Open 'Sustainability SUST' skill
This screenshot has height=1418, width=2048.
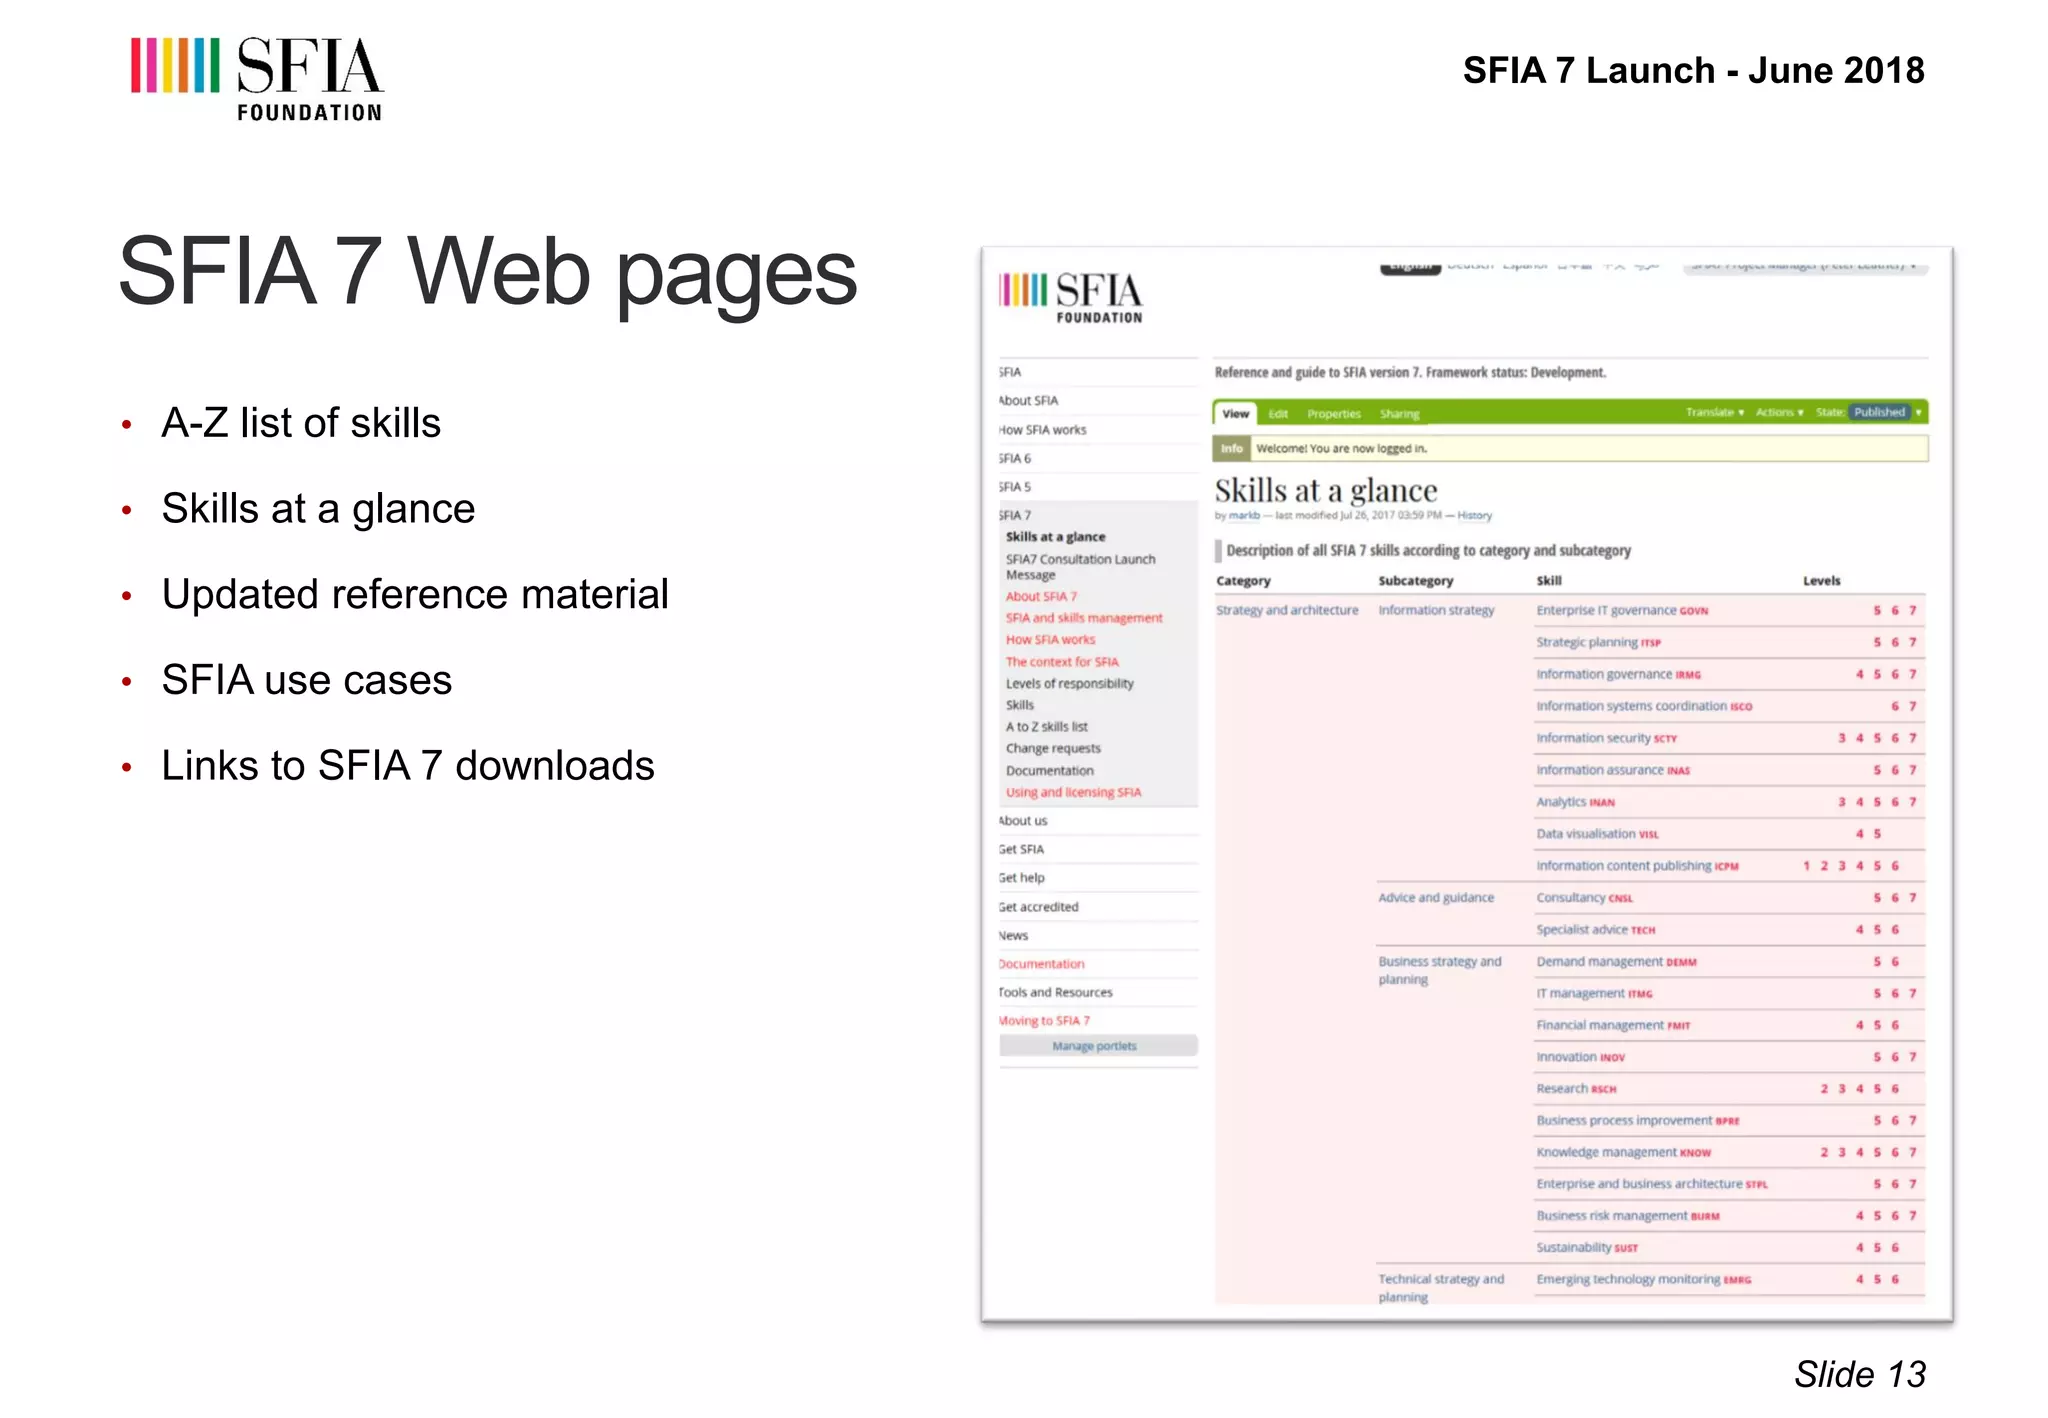tap(1587, 1248)
